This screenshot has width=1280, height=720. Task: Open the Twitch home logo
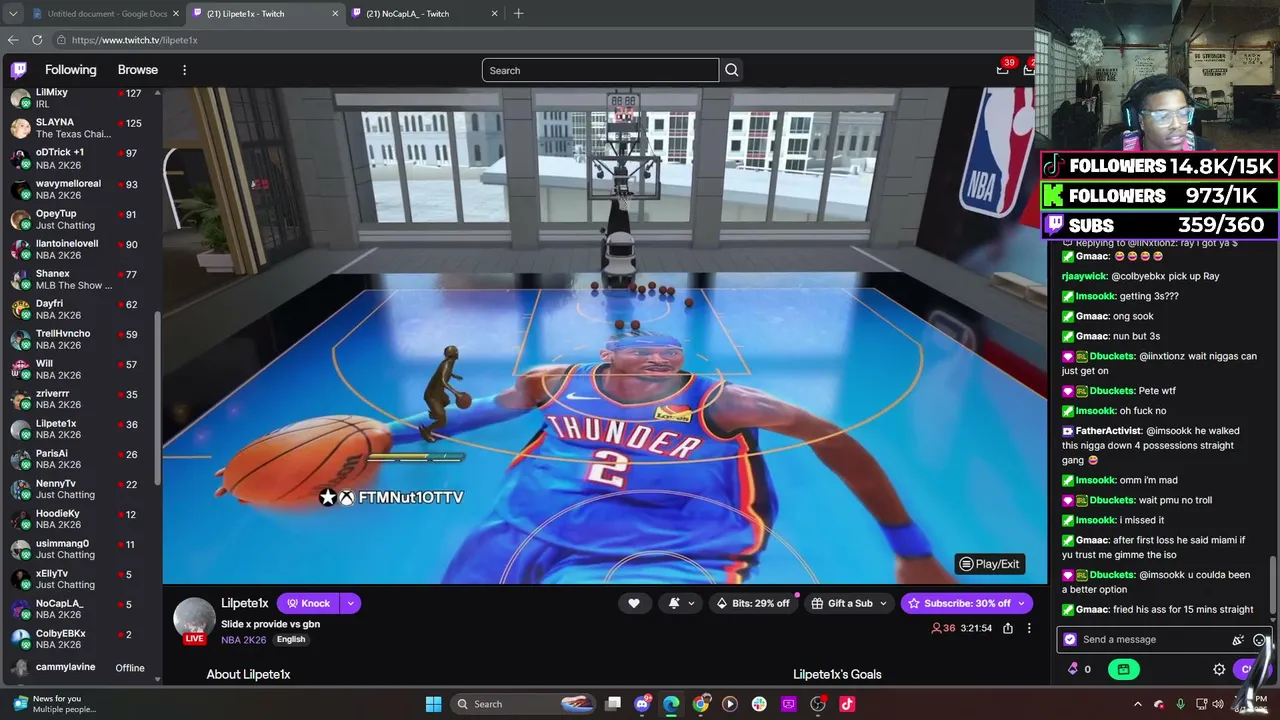click(x=19, y=70)
